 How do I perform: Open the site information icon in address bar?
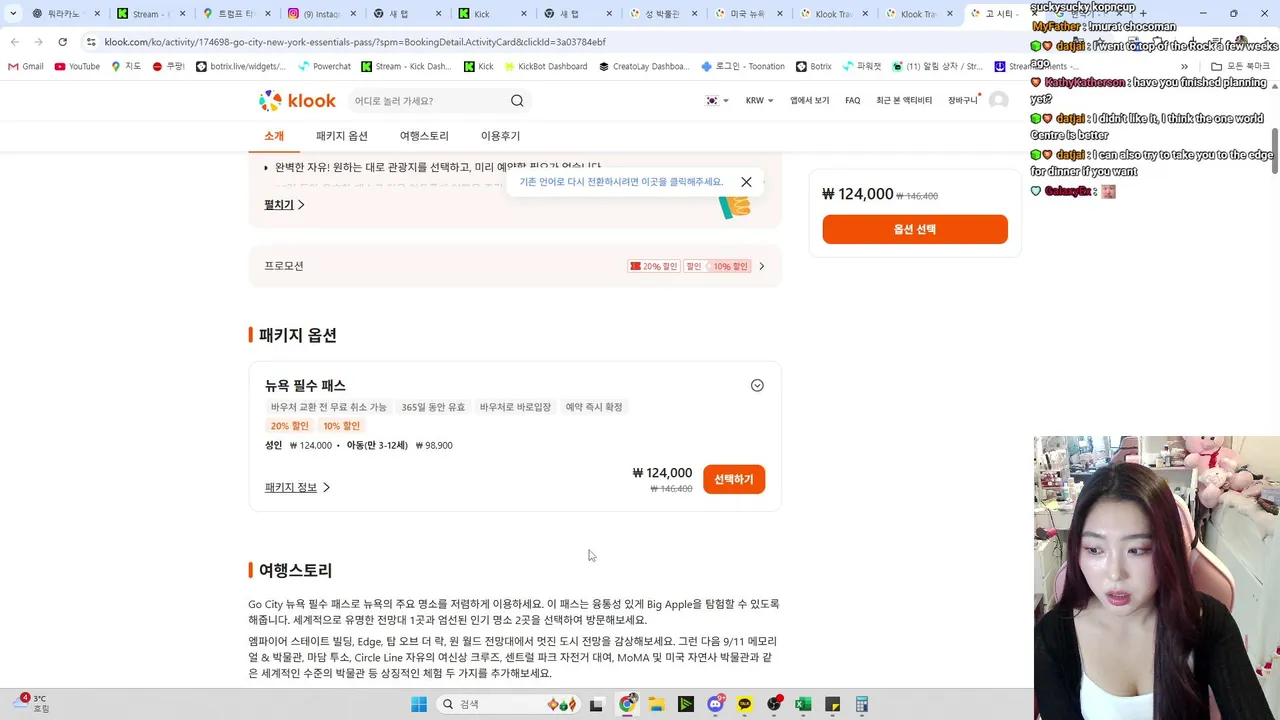91,42
